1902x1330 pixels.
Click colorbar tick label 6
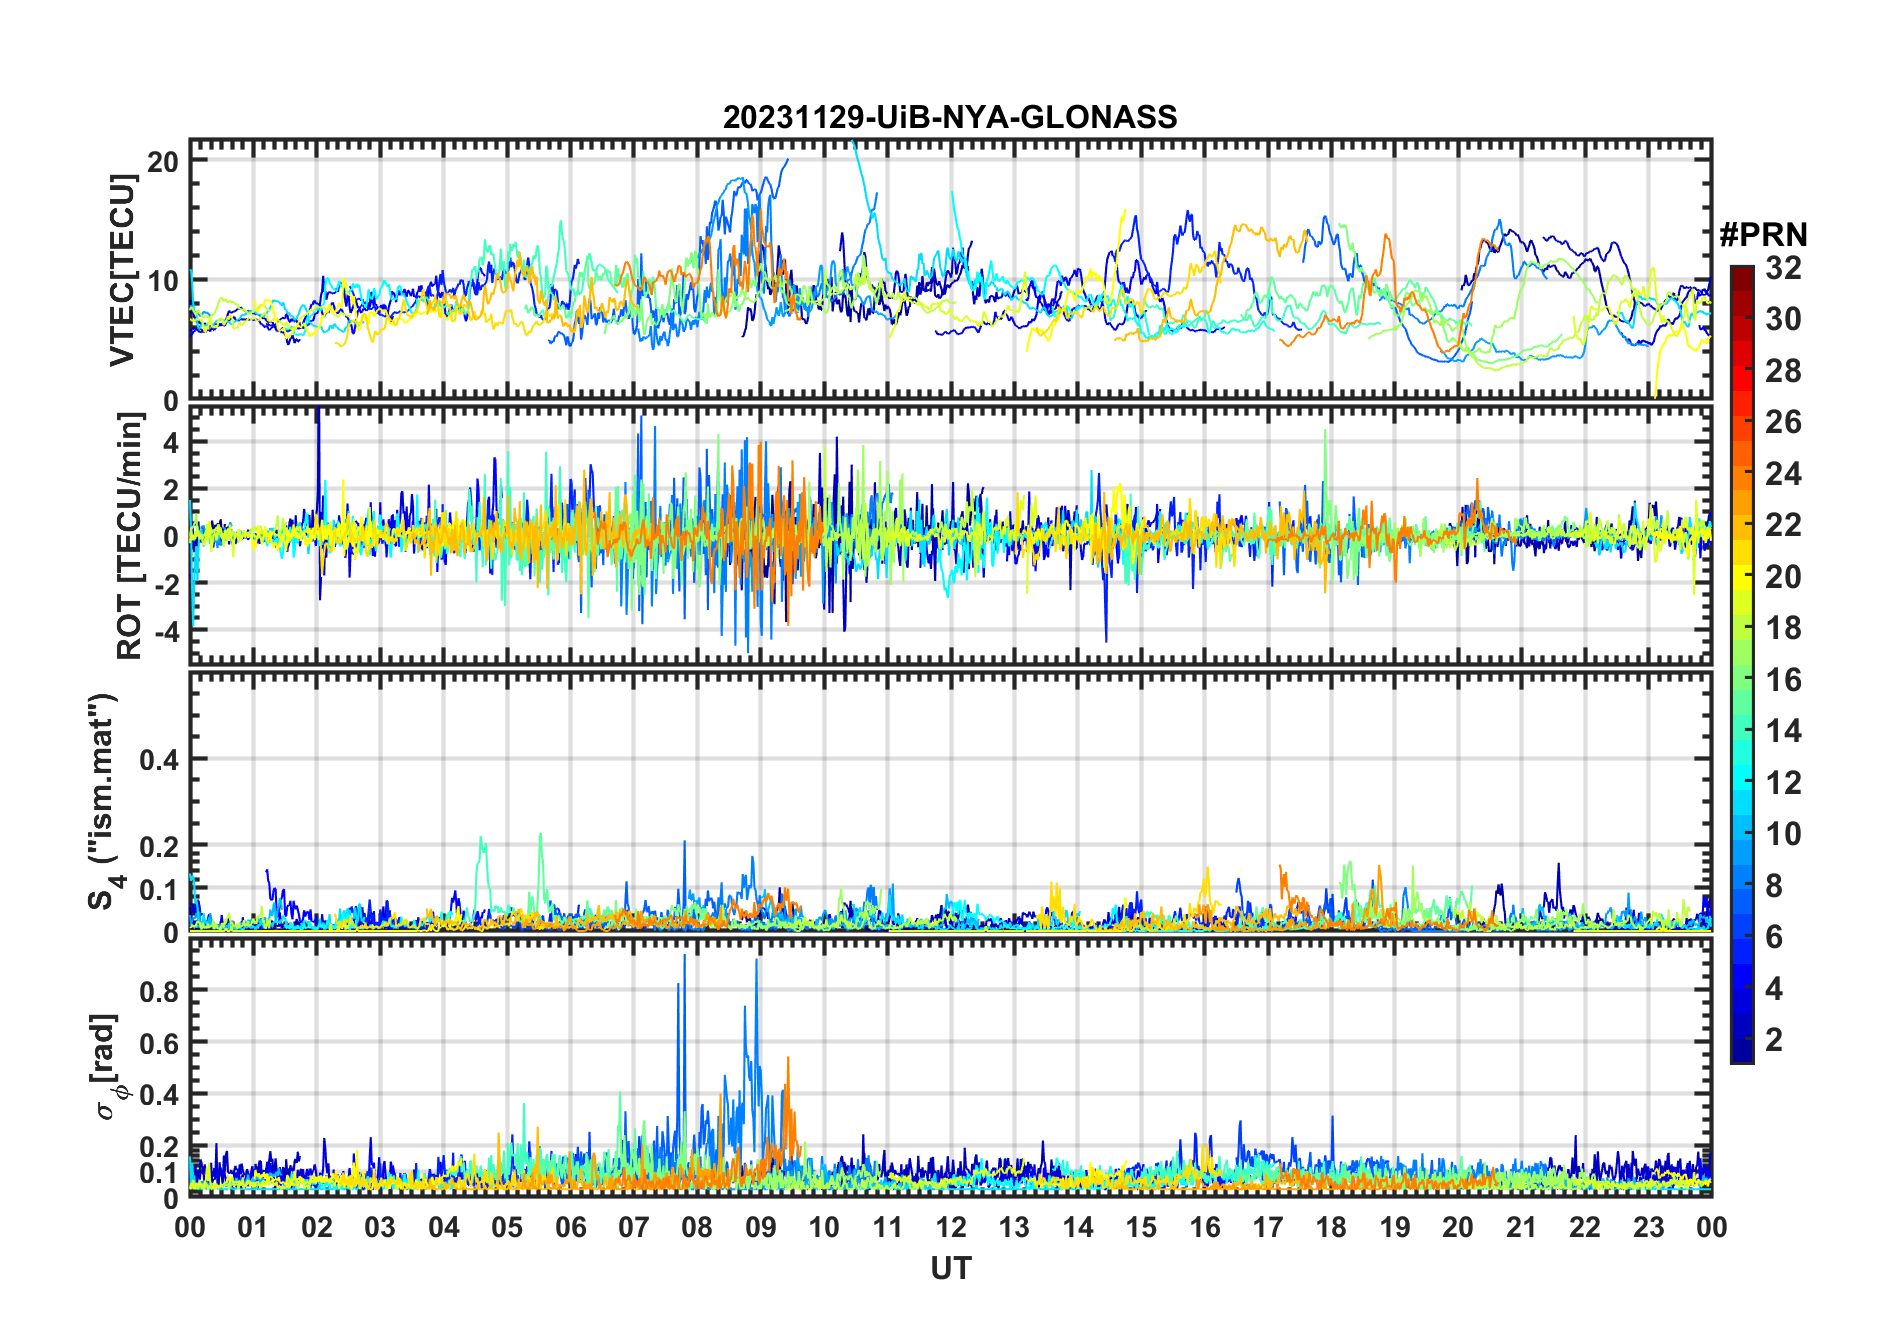tap(1774, 937)
